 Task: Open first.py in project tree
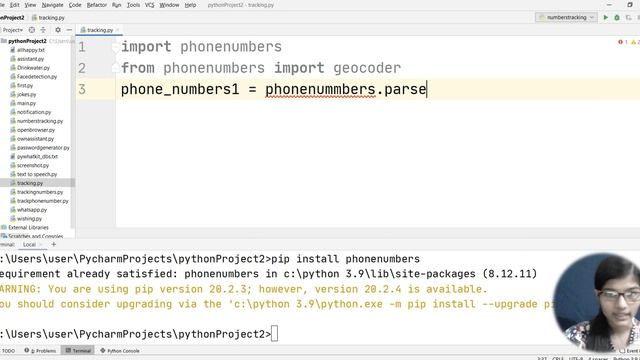pyautogui.click(x=25, y=86)
